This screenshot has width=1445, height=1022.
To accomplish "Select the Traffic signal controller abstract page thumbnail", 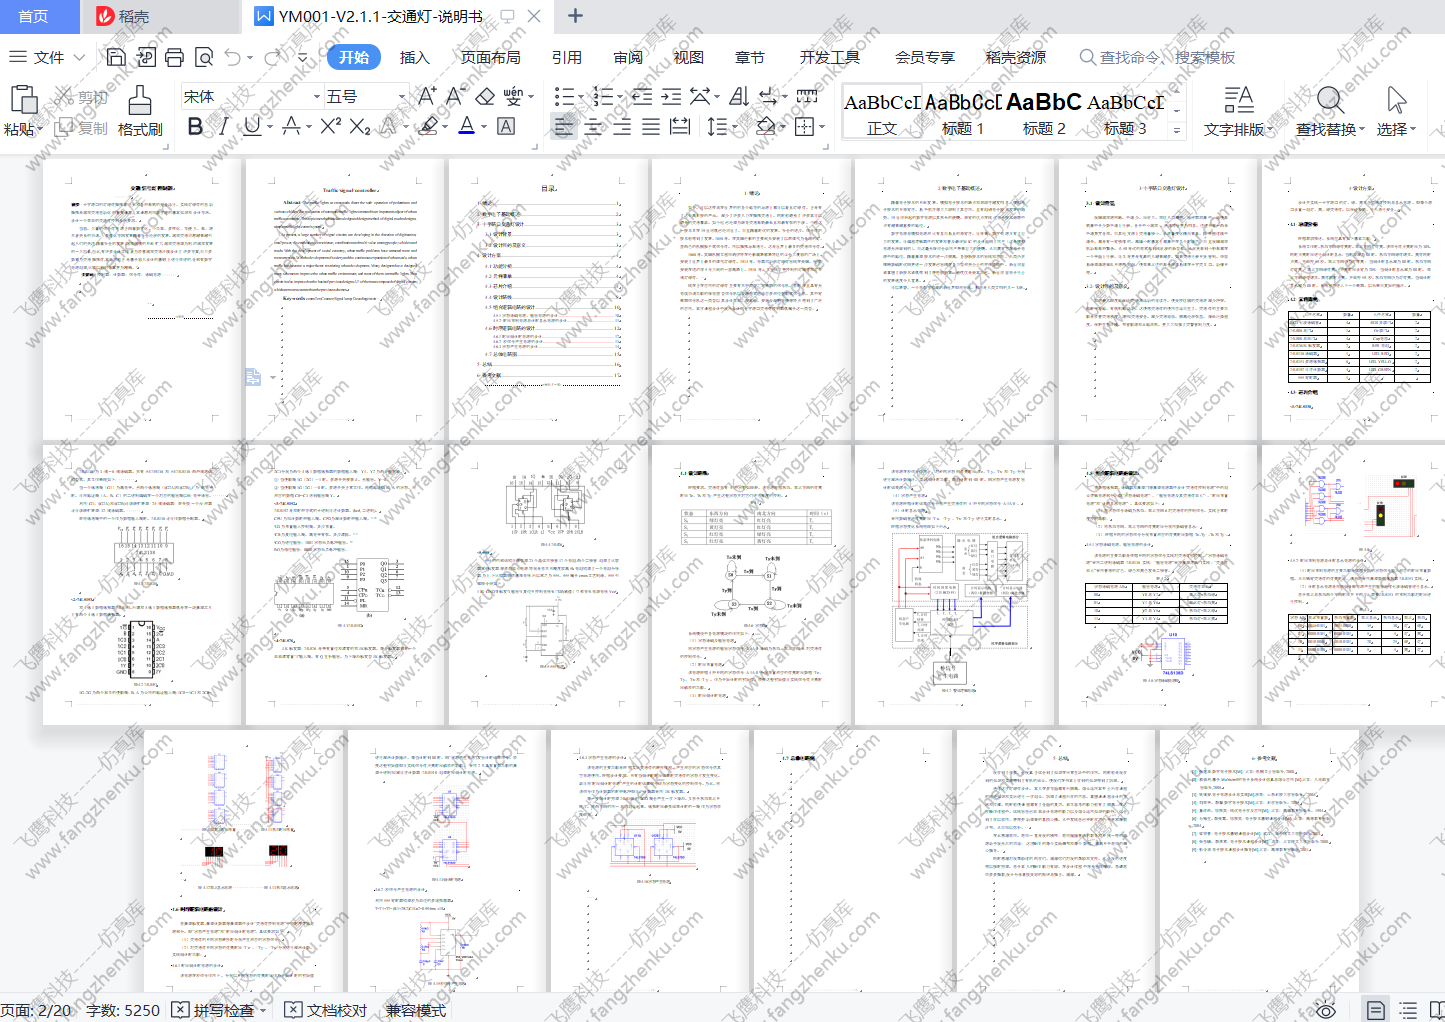I will coord(345,299).
